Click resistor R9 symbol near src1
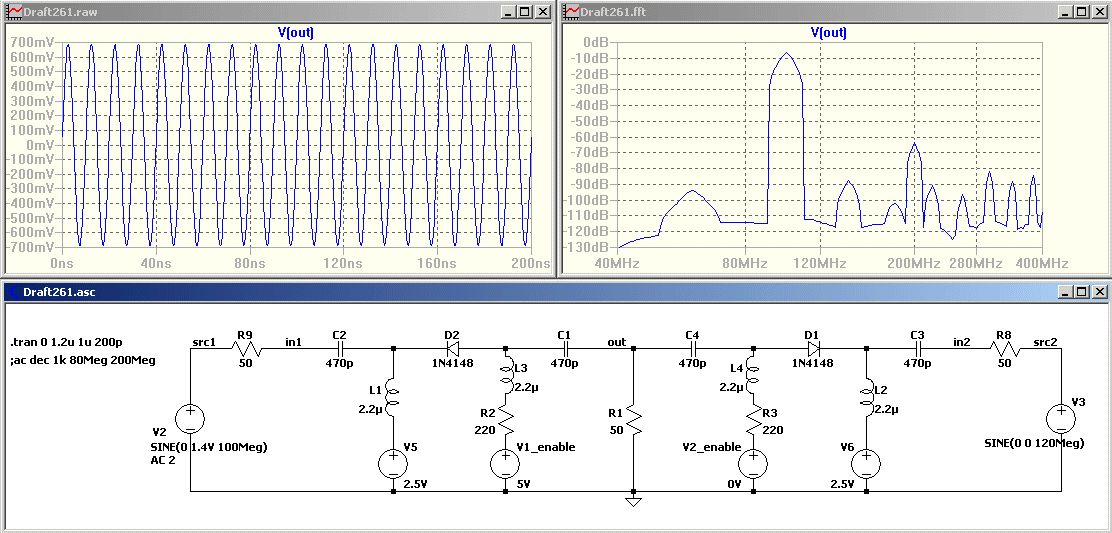Screen dimensions: 1112x533 pyautogui.click(x=245, y=348)
